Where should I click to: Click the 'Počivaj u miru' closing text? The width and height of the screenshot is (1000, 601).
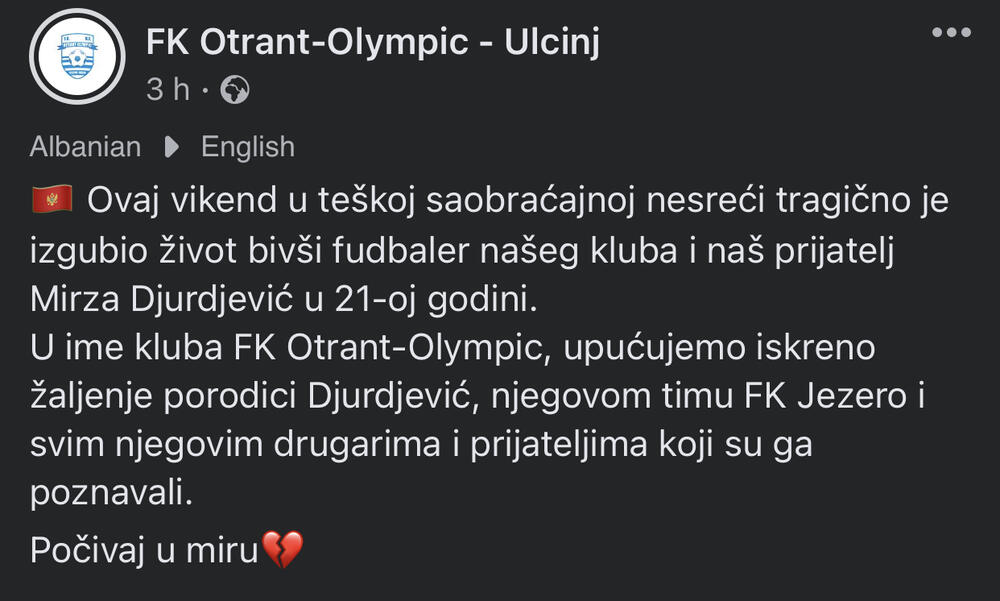(143, 549)
